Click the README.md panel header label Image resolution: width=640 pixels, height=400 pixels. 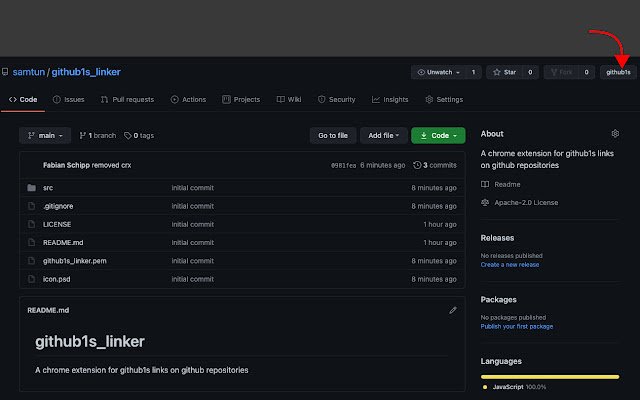pos(48,310)
